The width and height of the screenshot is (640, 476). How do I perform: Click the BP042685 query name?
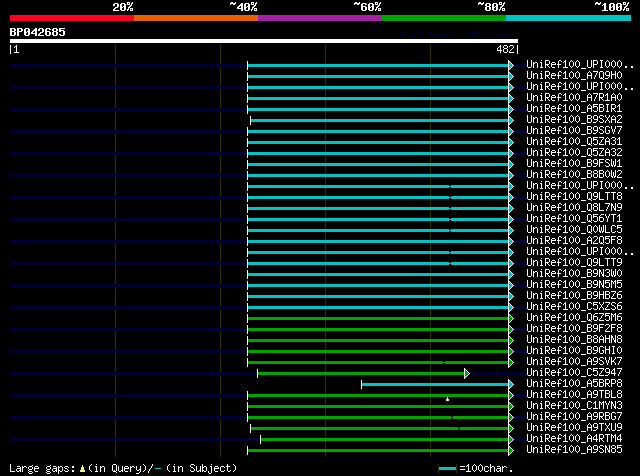point(38,32)
